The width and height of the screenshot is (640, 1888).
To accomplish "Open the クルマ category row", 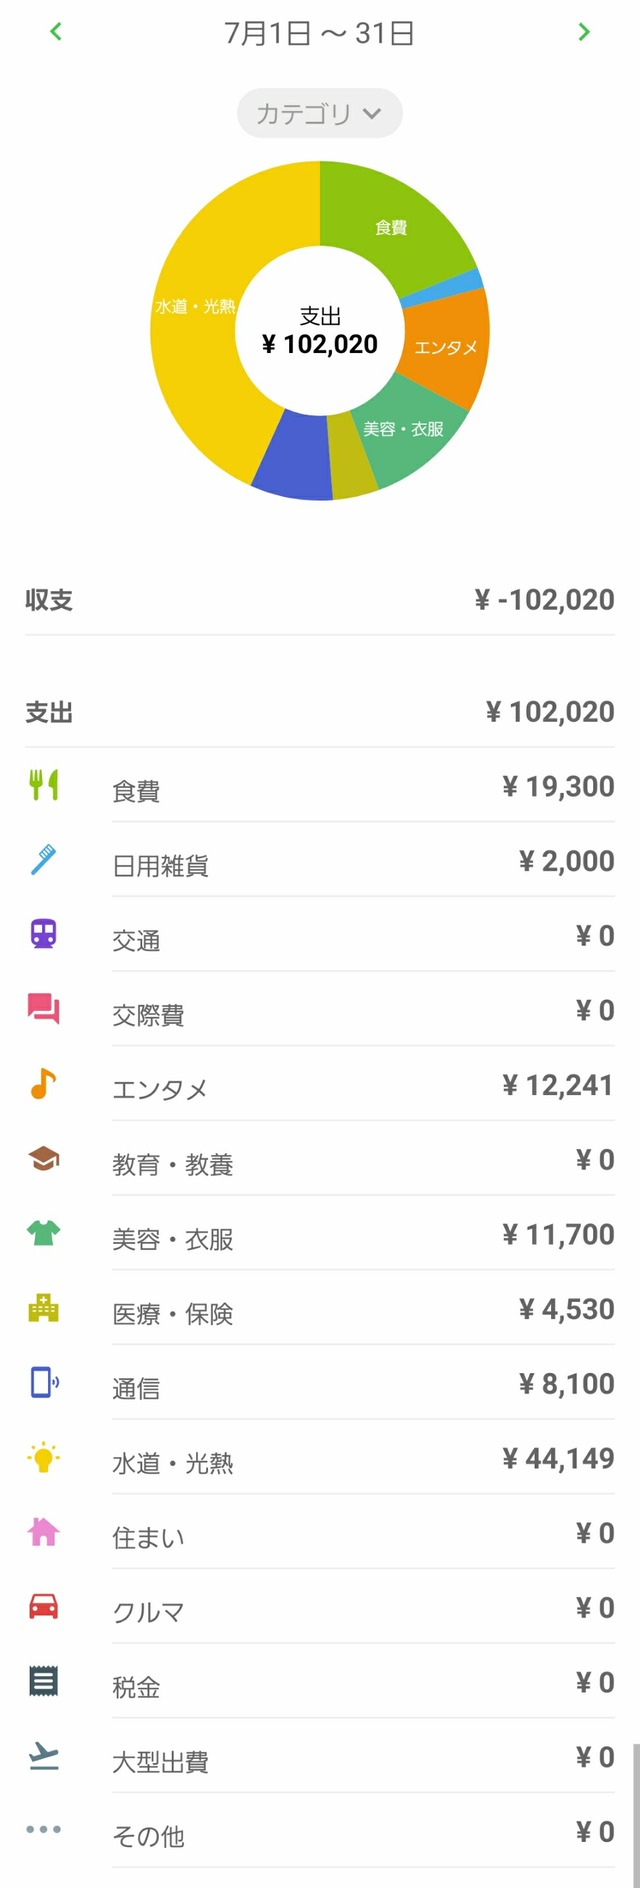I will click(320, 1610).
